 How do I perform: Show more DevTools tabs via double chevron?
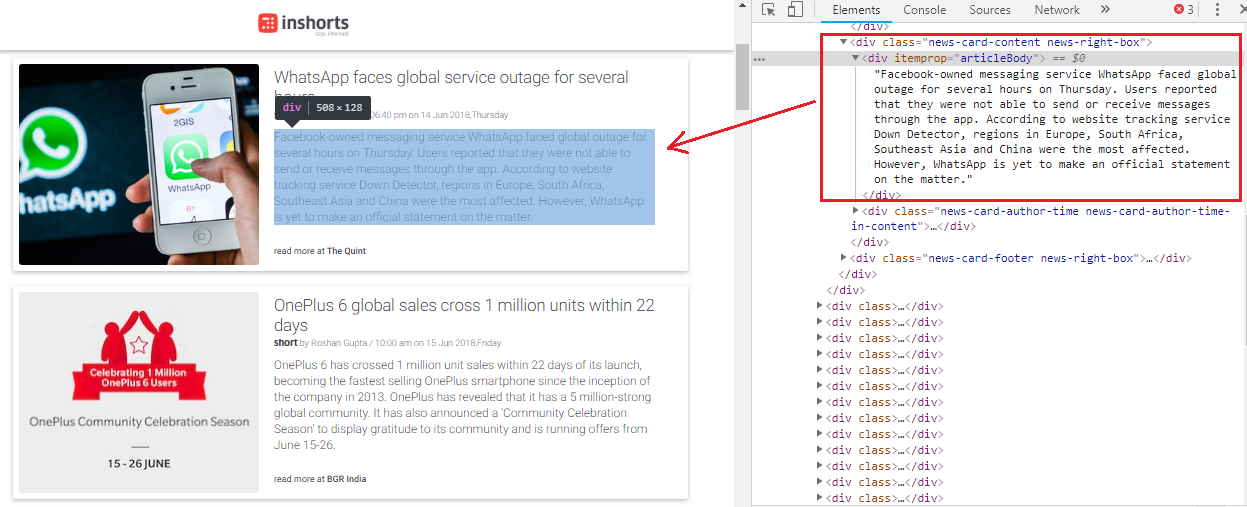tap(1105, 10)
